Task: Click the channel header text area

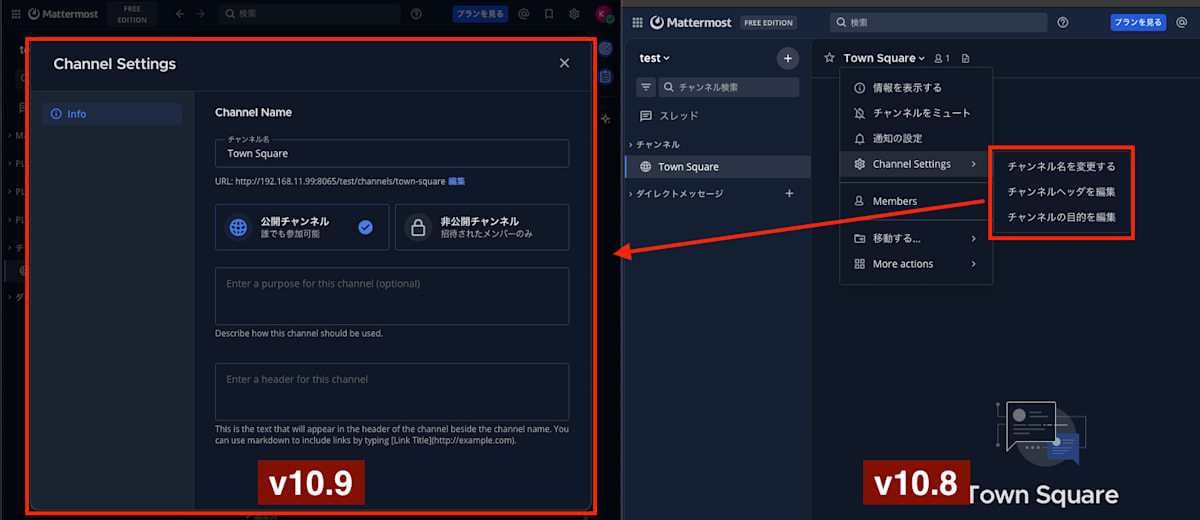Action: tap(392, 392)
